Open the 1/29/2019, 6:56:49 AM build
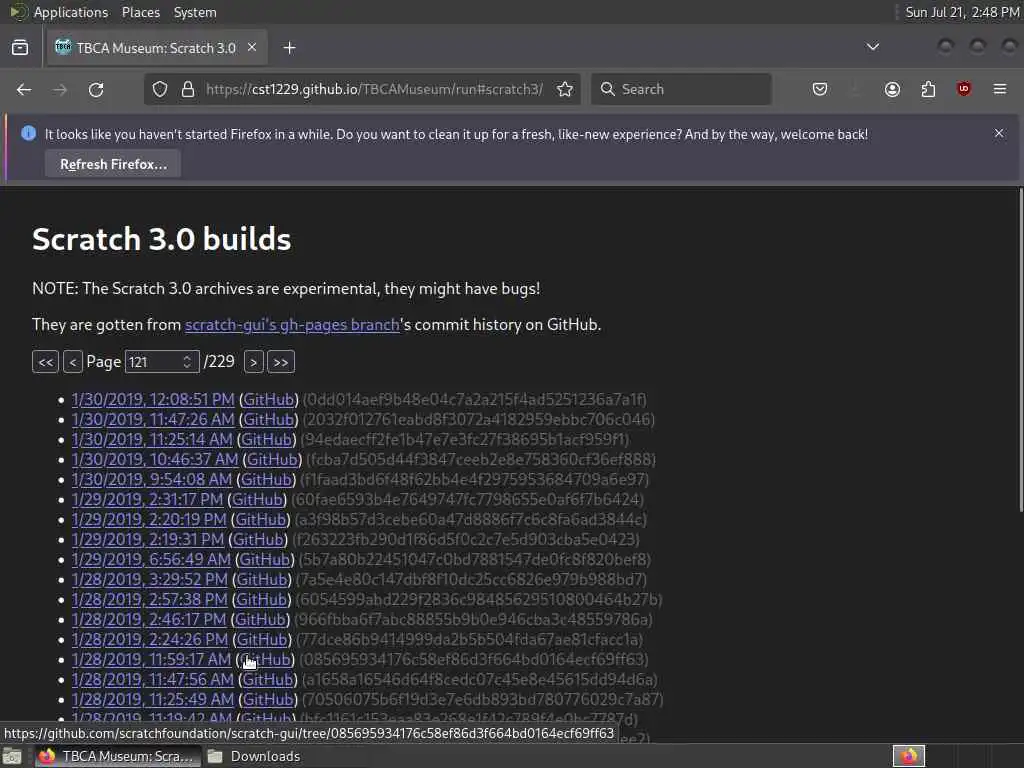This screenshot has width=1024, height=768. [x=151, y=560]
